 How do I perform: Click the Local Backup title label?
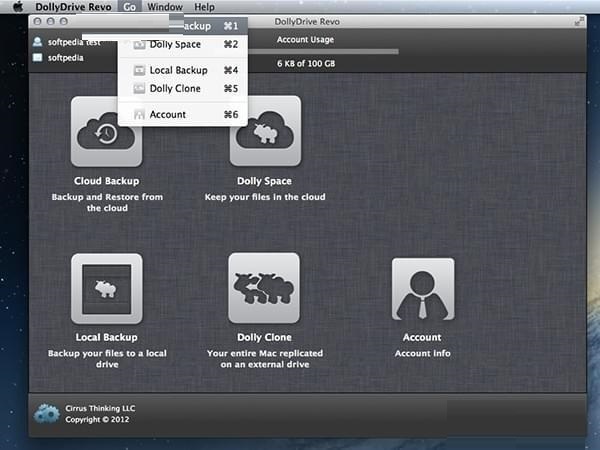coord(106,337)
